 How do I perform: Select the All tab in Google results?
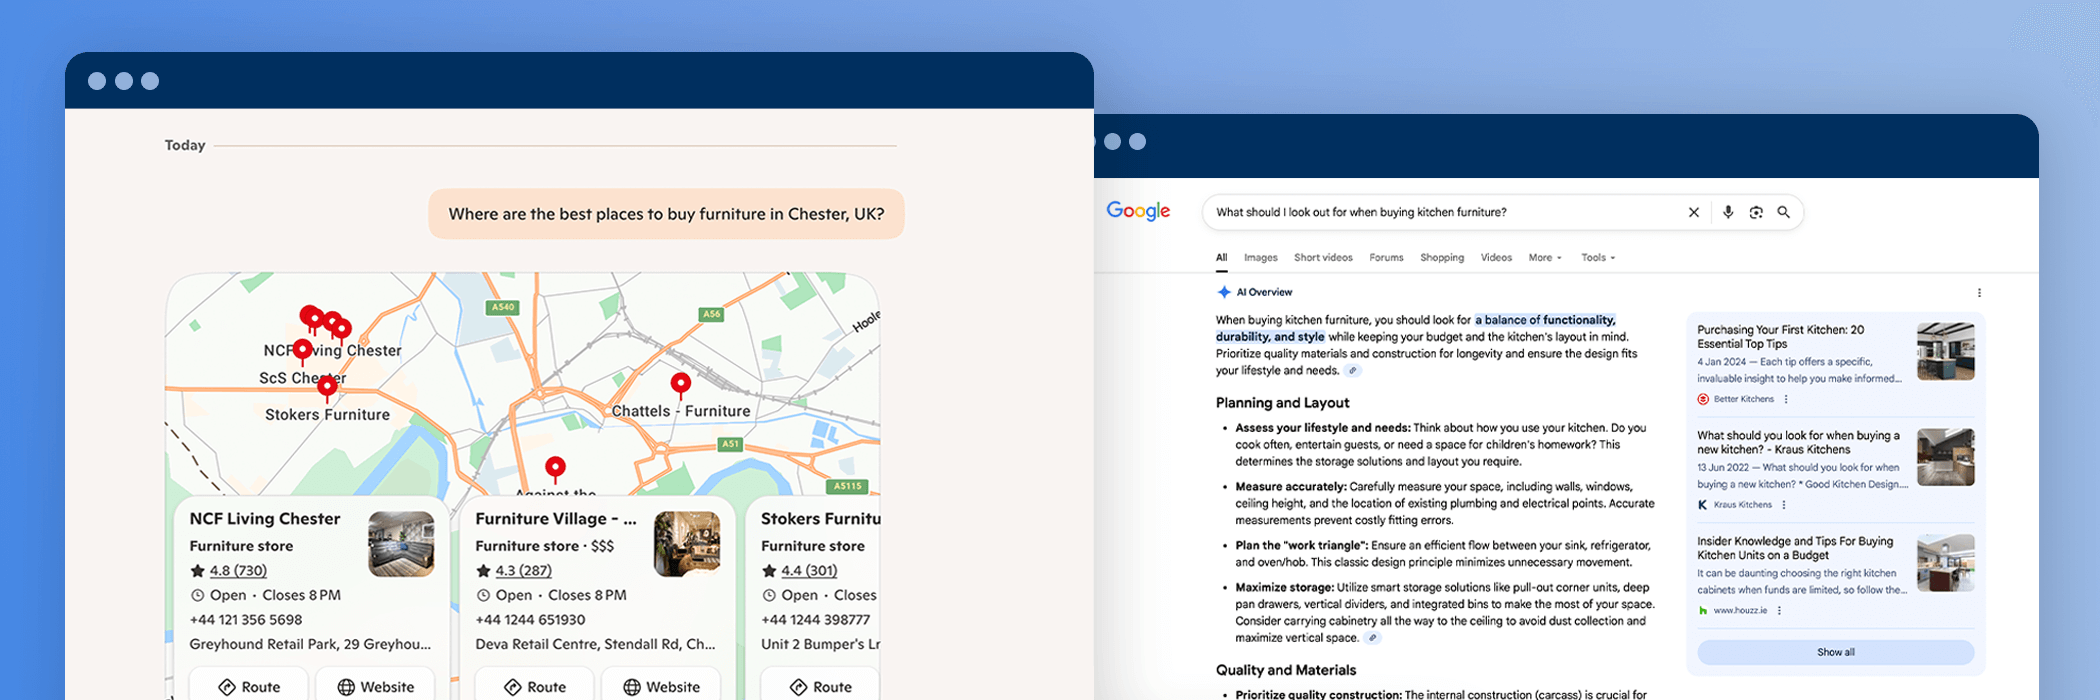pos(1221,258)
